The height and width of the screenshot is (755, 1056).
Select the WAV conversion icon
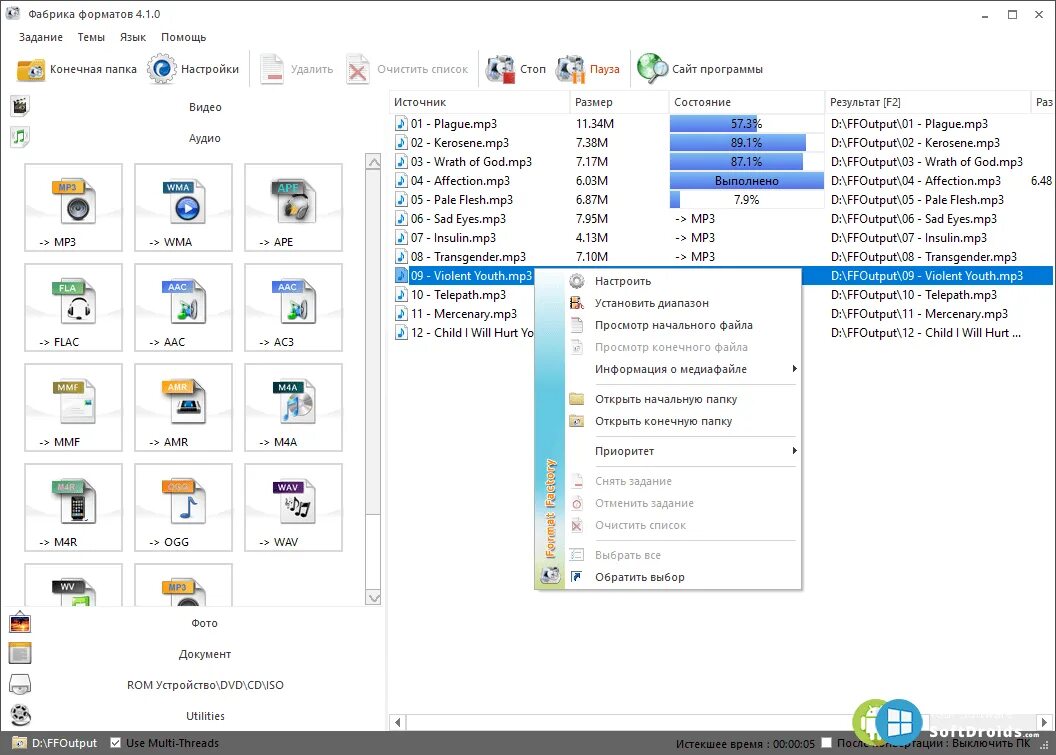click(x=293, y=507)
